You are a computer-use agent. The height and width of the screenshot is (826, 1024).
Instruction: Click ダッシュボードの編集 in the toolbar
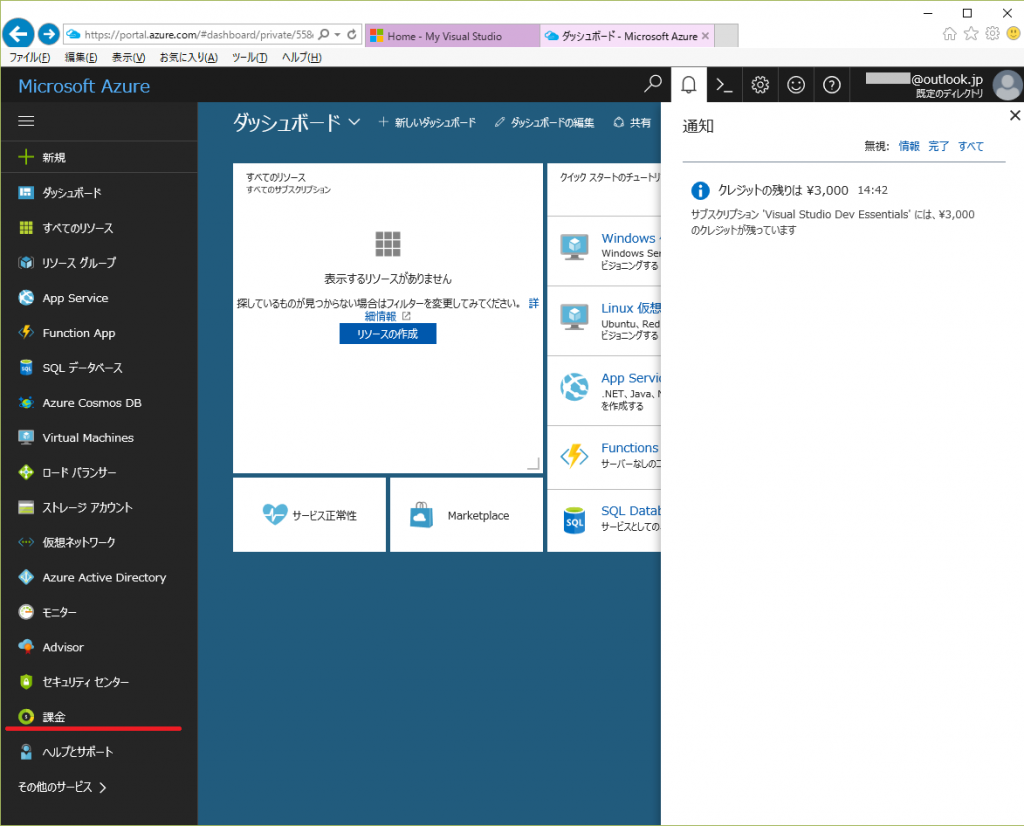545,122
